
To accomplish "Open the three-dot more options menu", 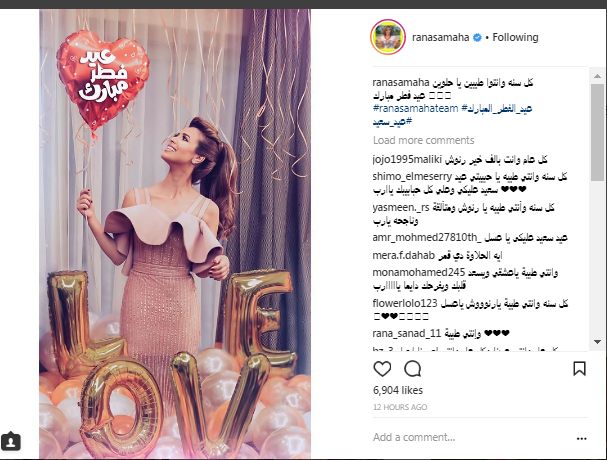I will pyautogui.click(x=581, y=439).
